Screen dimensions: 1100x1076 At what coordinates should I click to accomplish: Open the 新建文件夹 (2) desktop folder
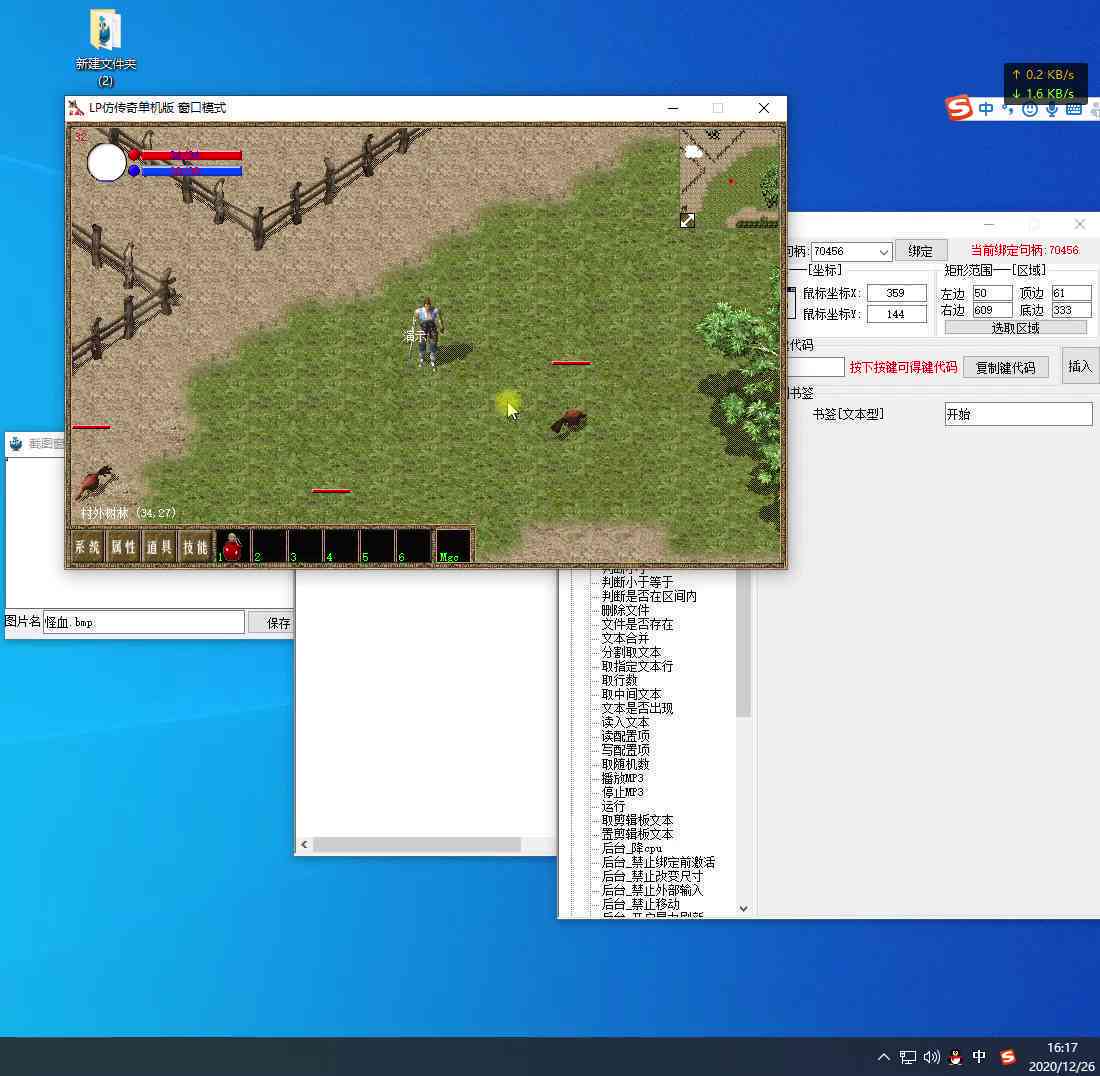(x=105, y=47)
